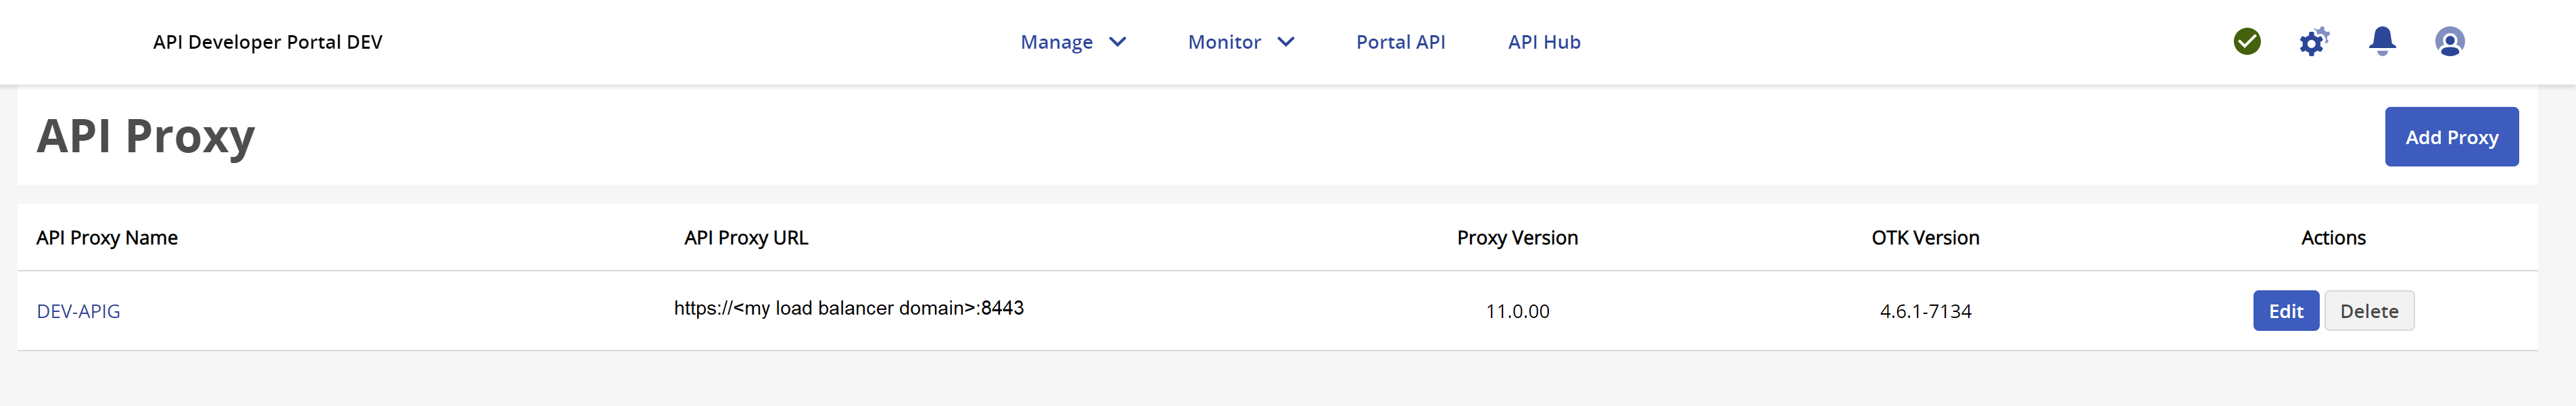The height and width of the screenshot is (406, 2576).
Task: Click the 4.6.1-7134 OTK version value
Action: [x=1925, y=311]
